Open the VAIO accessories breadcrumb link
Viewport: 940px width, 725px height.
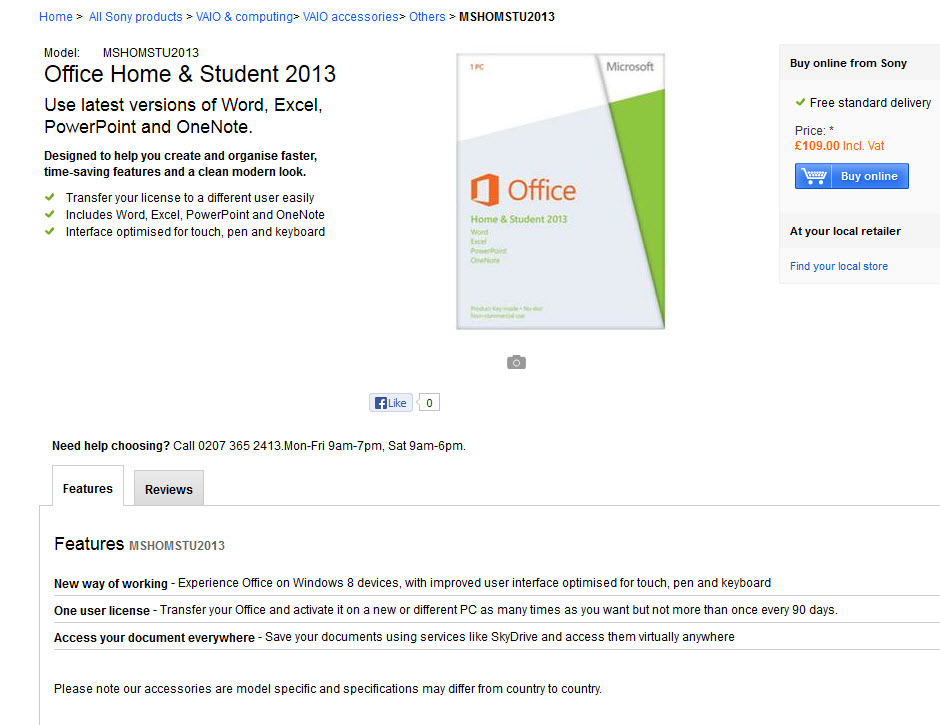pos(351,17)
